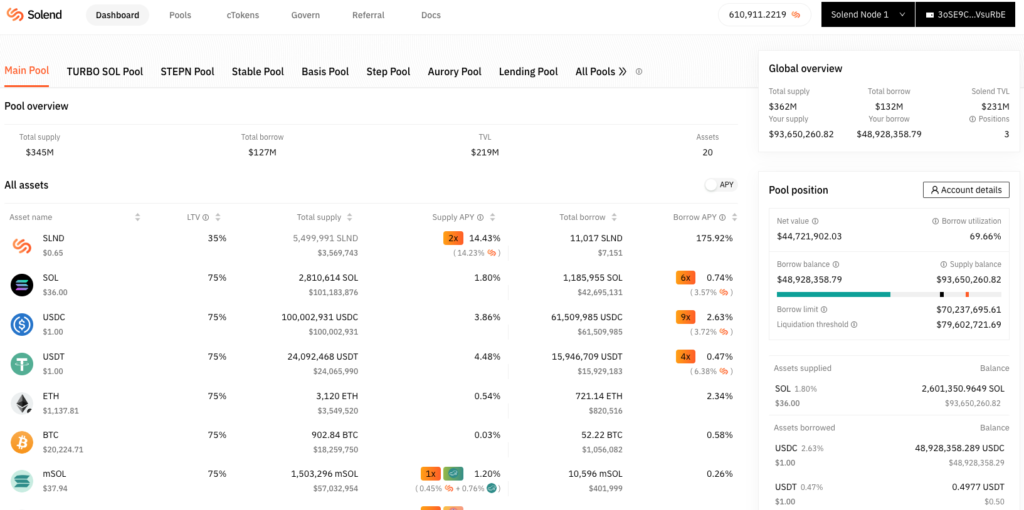
Task: Open the Govern page
Action: 305,15
